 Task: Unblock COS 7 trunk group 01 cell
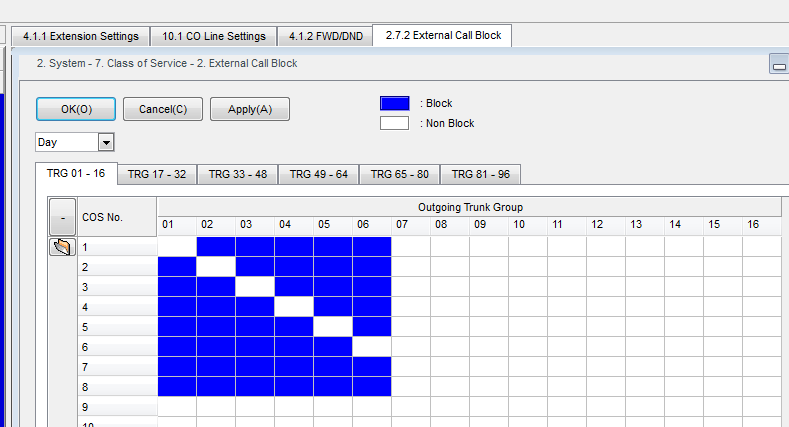click(177, 367)
